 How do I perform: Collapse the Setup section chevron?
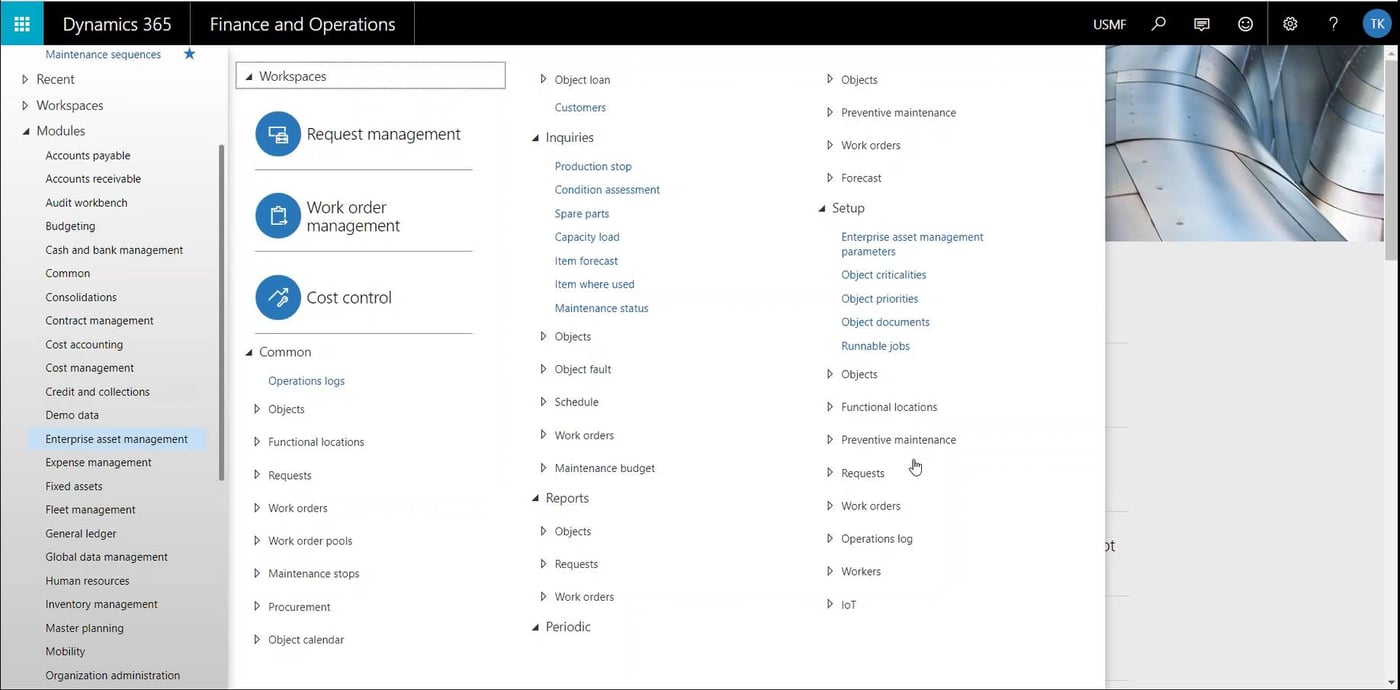click(821, 208)
